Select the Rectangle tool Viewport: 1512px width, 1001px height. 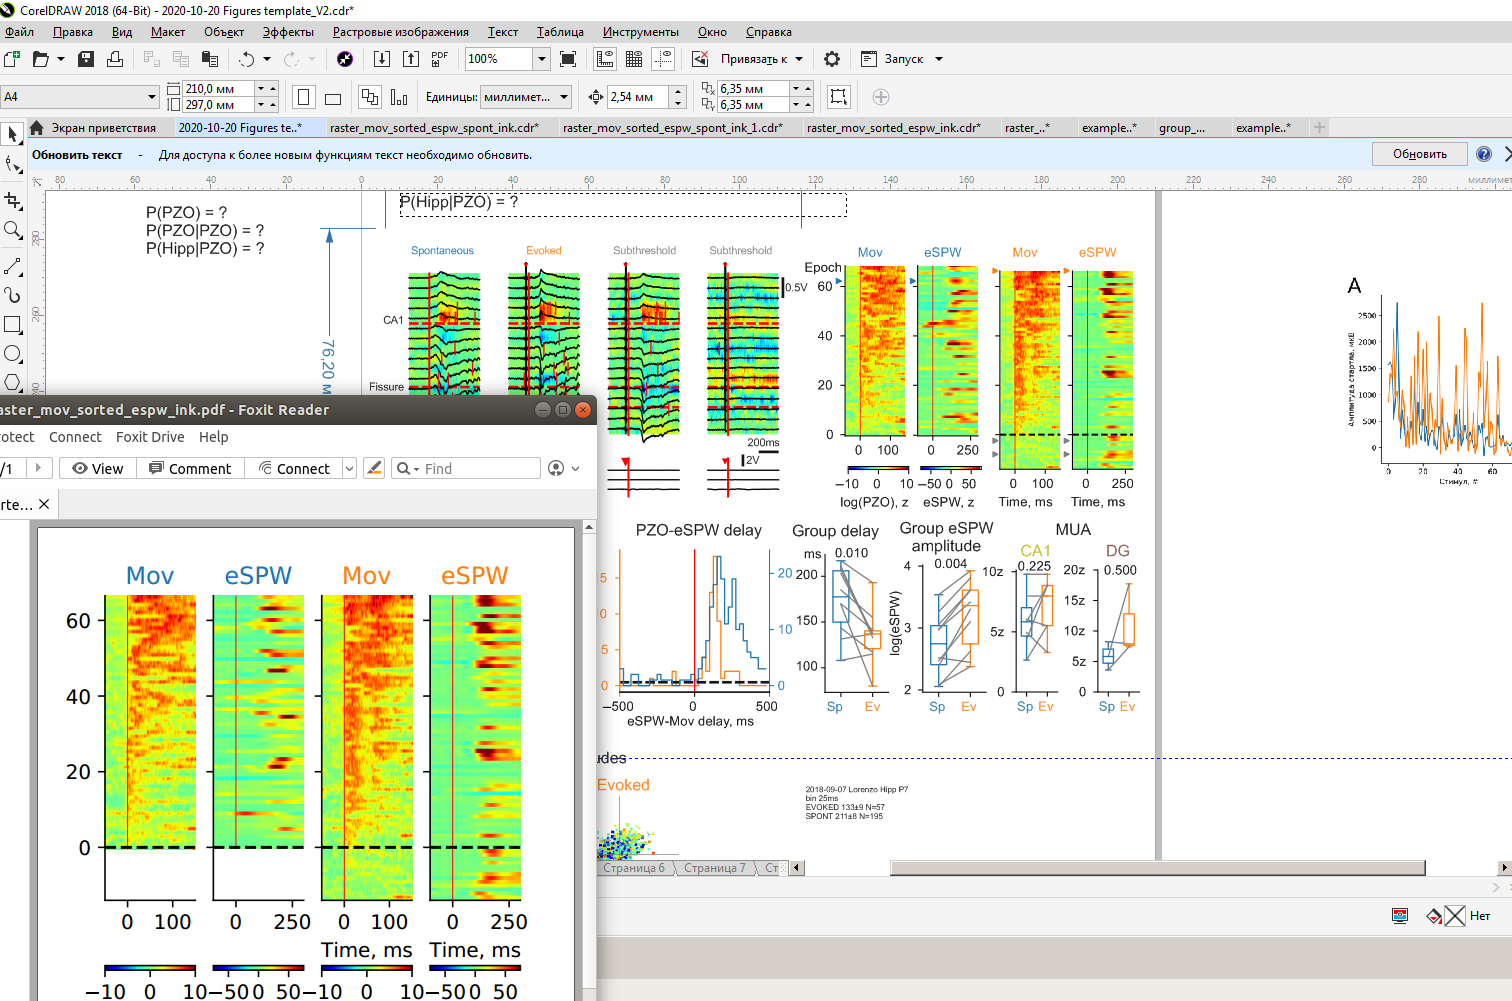[13, 324]
